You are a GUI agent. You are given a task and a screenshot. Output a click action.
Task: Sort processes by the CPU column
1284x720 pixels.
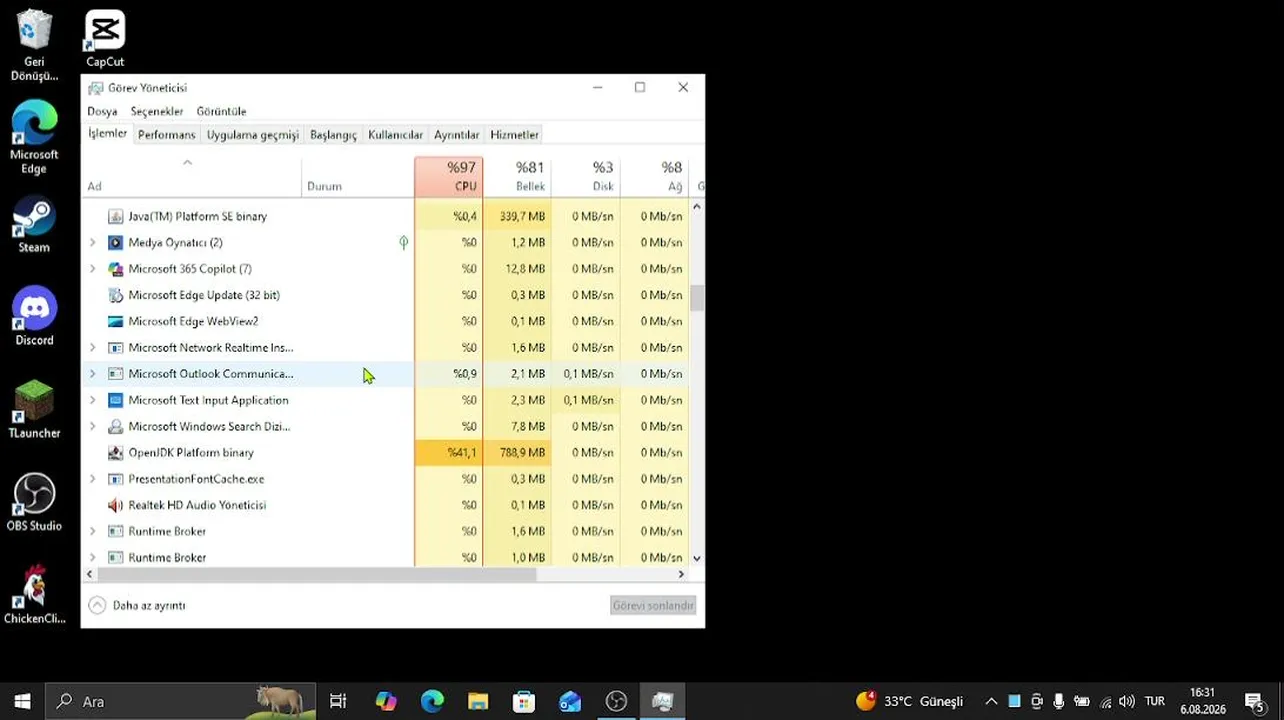coord(449,176)
